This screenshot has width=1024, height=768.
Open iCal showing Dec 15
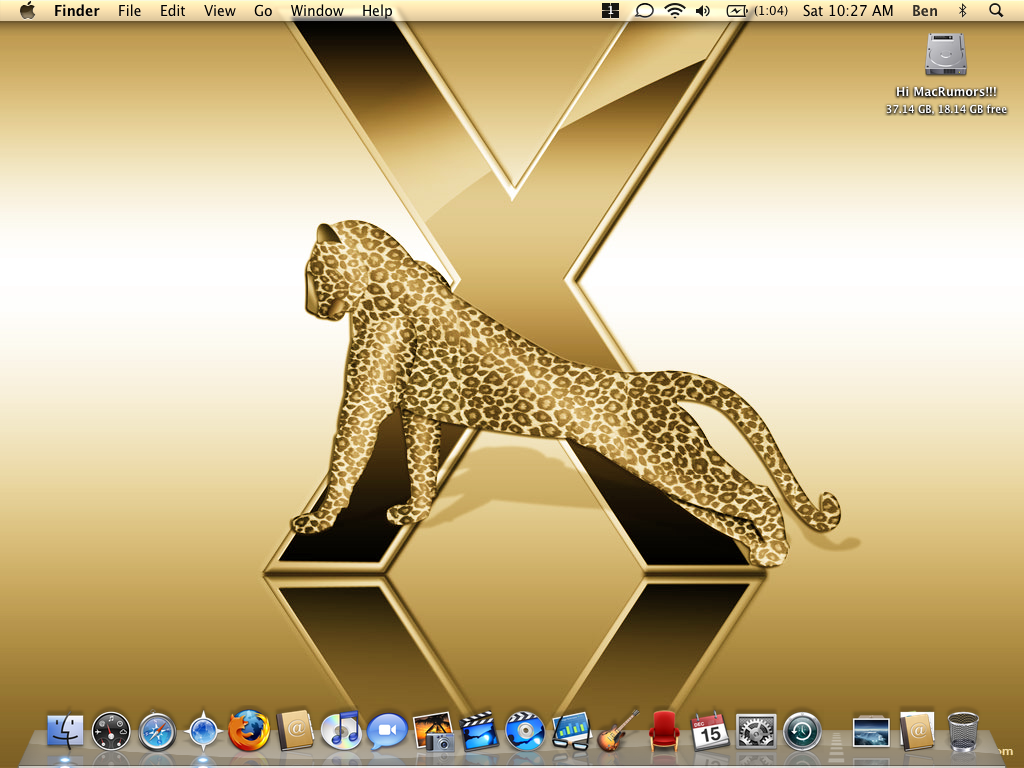[x=710, y=731]
